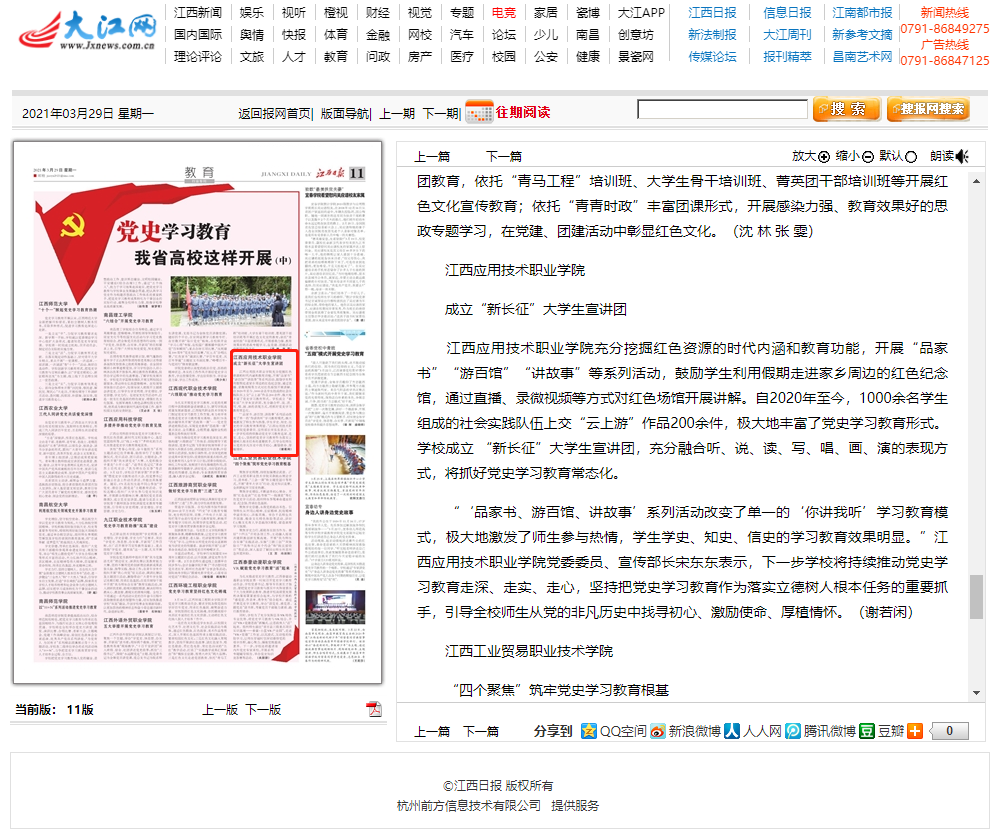
Task: Click the conference hall photo on page thumbnail
Action: pyautogui.click(x=335, y=607)
